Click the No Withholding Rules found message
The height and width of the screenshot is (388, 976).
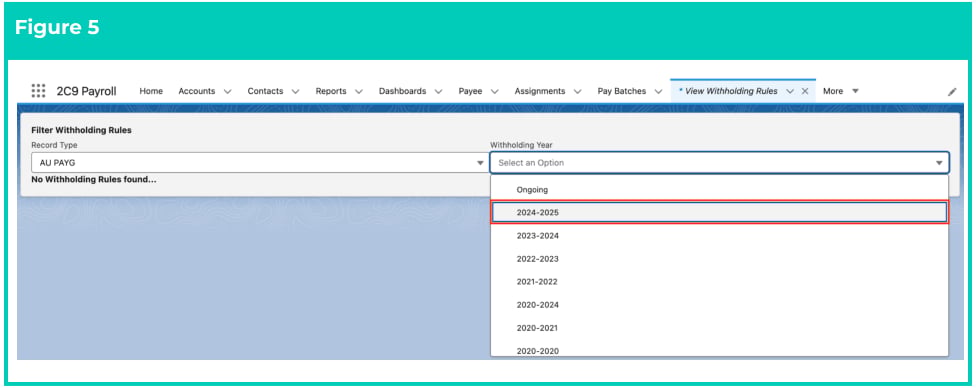pos(93,179)
